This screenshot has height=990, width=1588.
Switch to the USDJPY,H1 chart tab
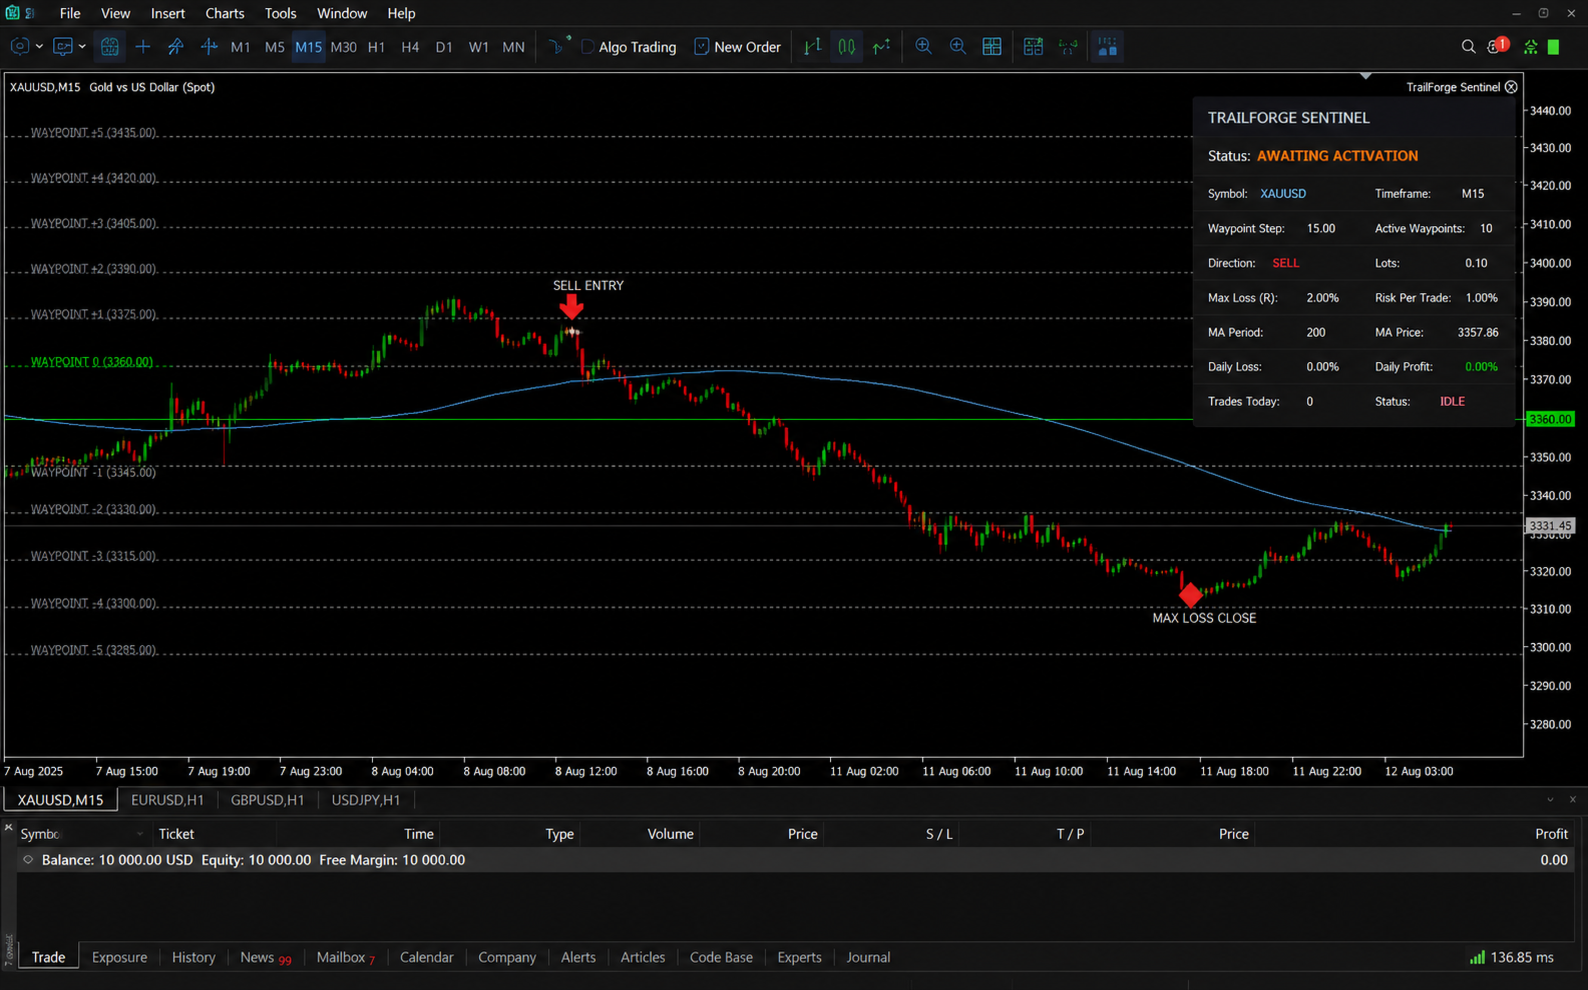(366, 800)
